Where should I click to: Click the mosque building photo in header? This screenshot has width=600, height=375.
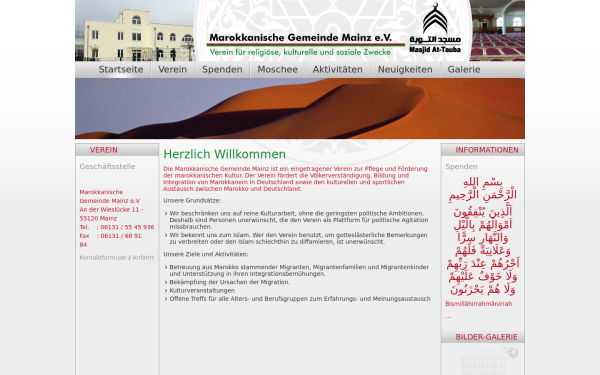135,31
